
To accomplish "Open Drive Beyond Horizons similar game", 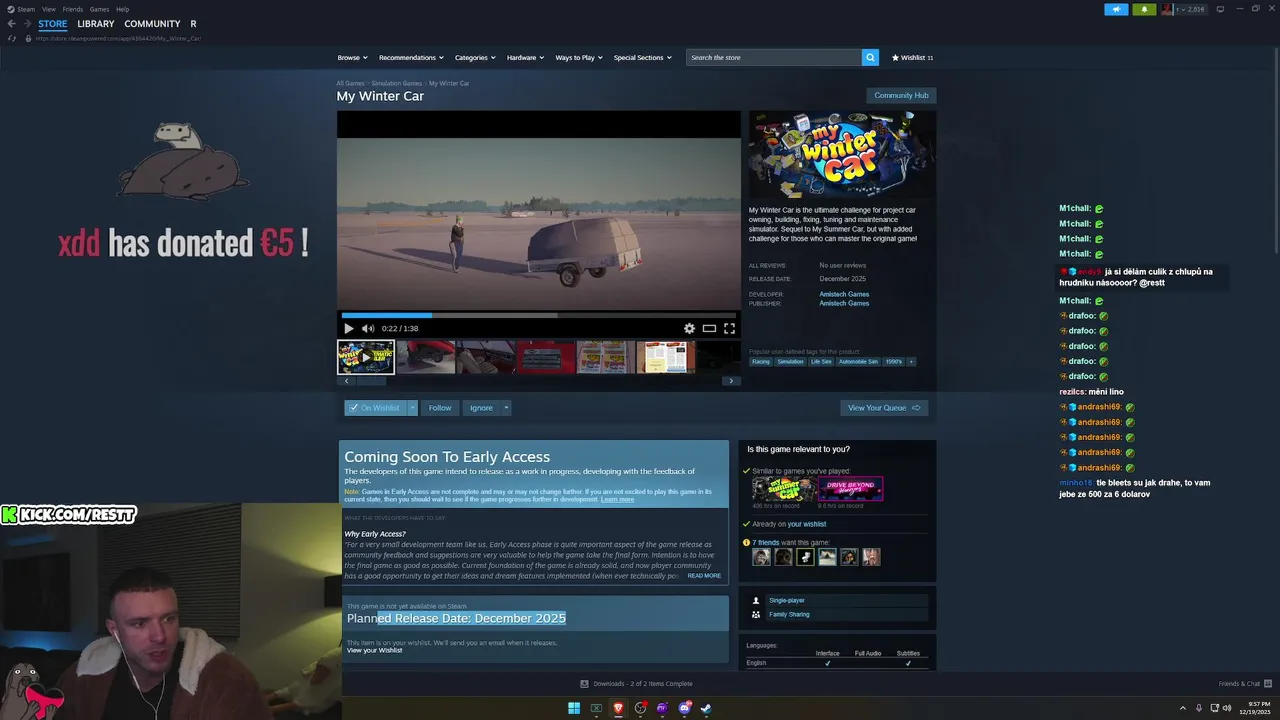I will [850, 489].
